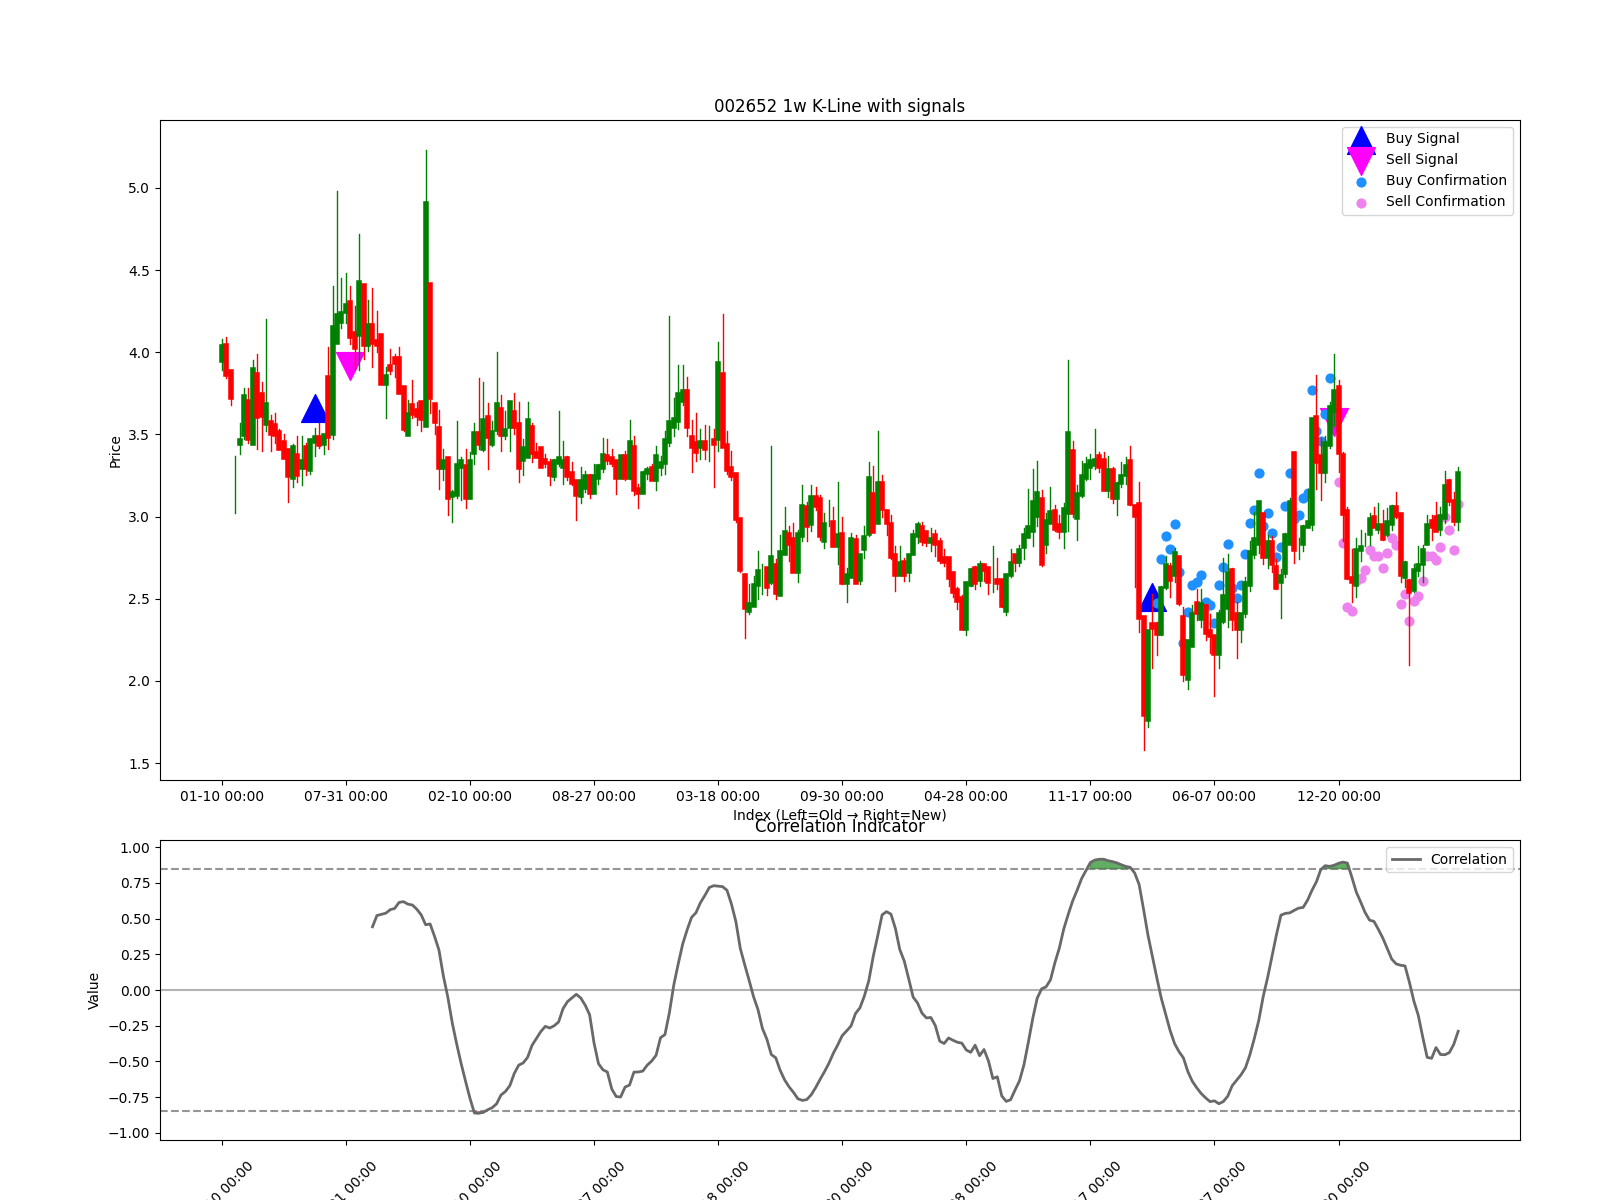
Task: Click the 1.00 correlation tick label
Action: (x=134, y=848)
